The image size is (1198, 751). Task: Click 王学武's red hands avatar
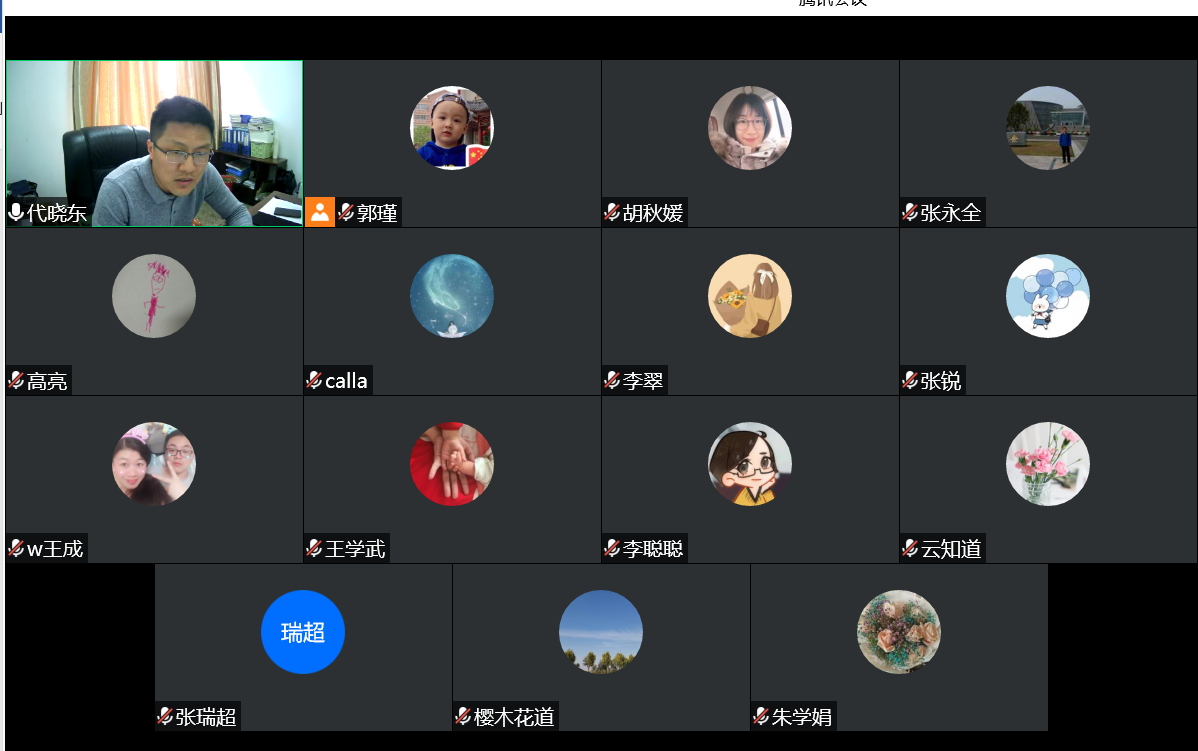(452, 464)
